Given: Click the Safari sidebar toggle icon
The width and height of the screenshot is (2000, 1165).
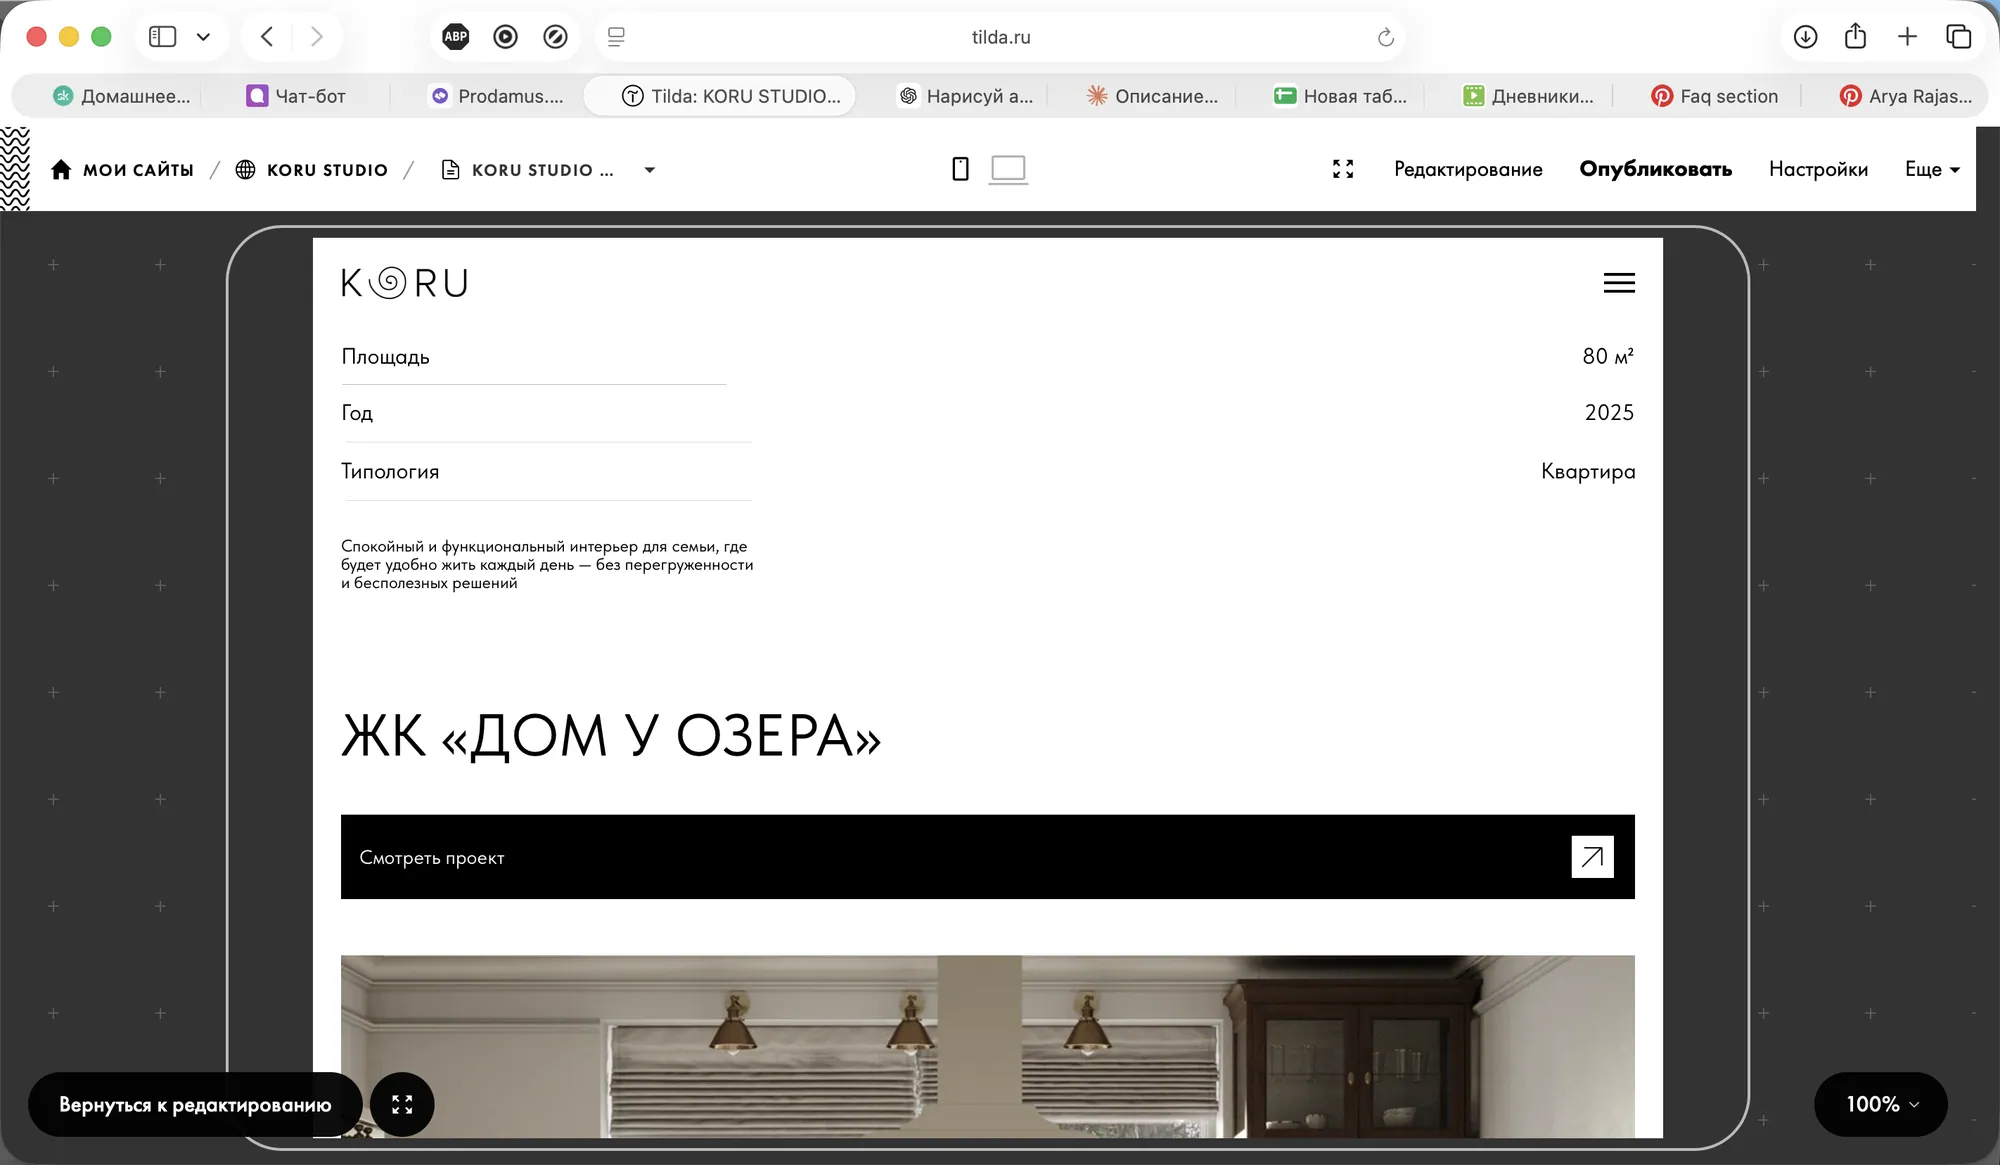Looking at the screenshot, I should tap(162, 37).
